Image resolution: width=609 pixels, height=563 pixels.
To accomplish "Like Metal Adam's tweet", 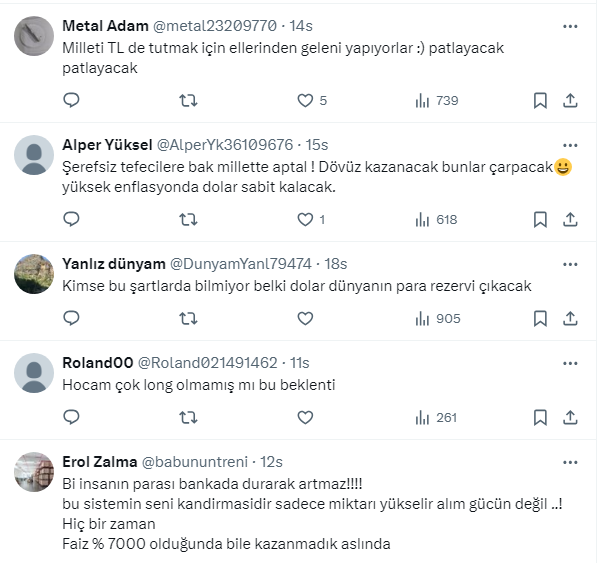I will pos(306,100).
